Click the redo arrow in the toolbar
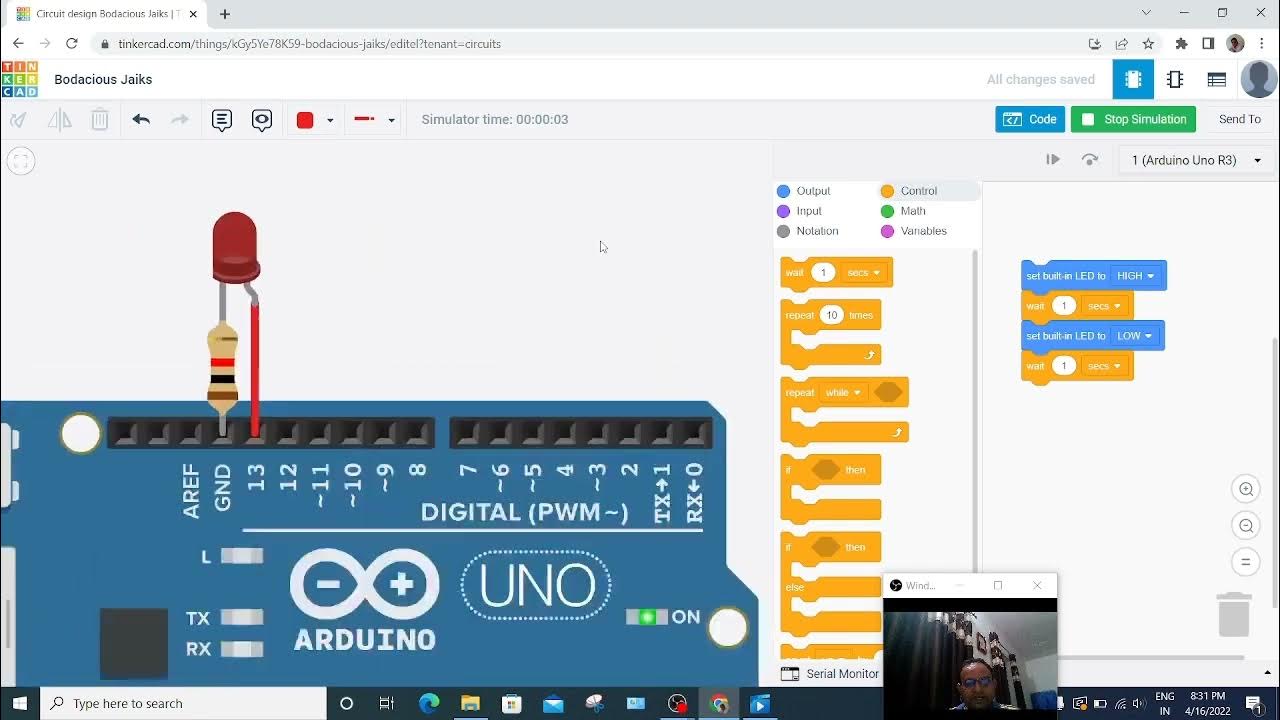 click(x=180, y=120)
